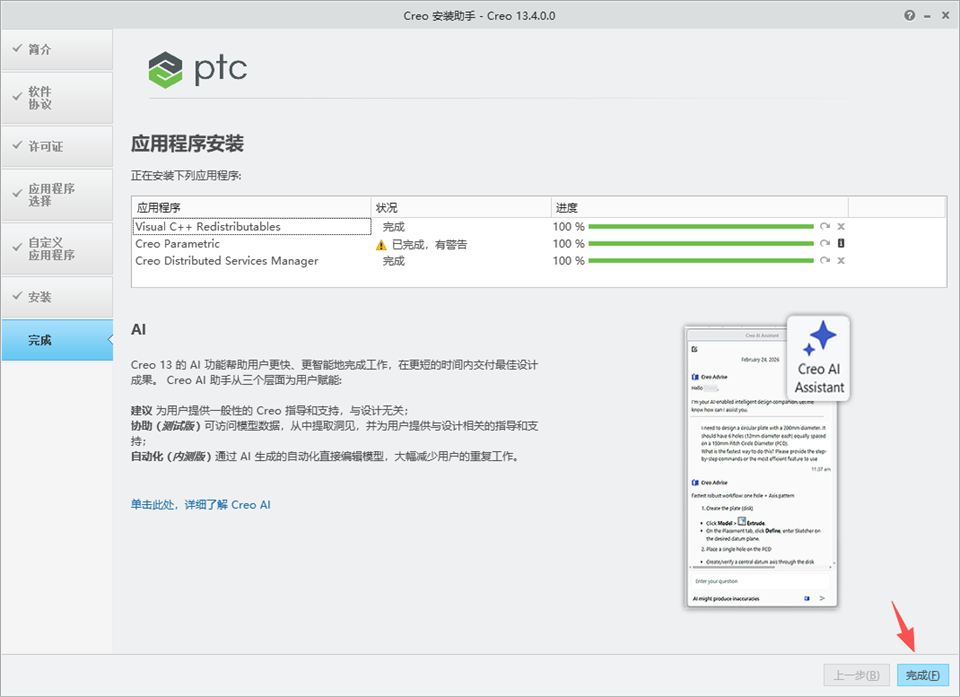Select the 简介 step in sidebar

pyautogui.click(x=57, y=49)
